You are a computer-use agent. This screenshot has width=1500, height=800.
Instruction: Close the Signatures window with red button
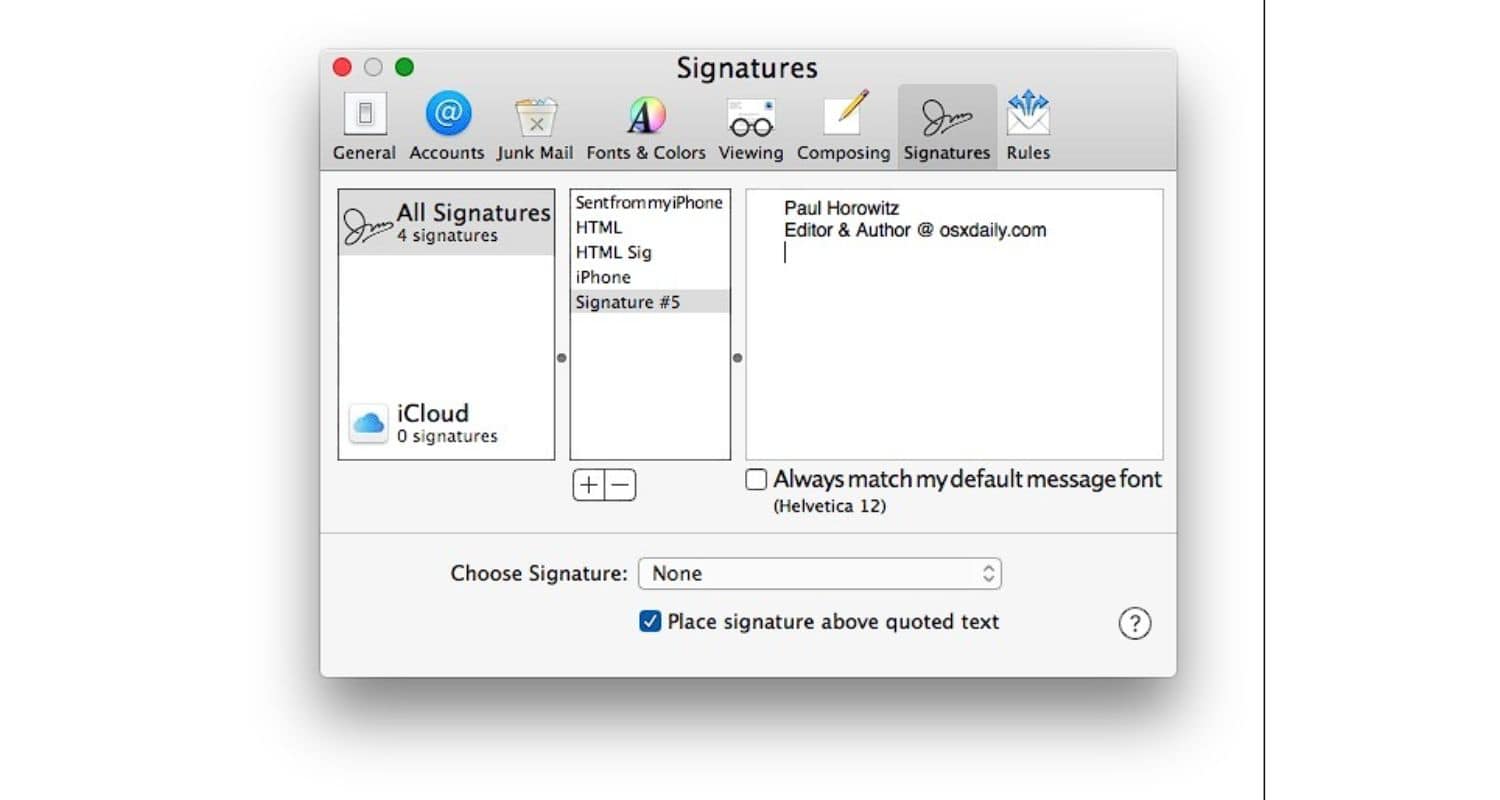(x=342, y=67)
